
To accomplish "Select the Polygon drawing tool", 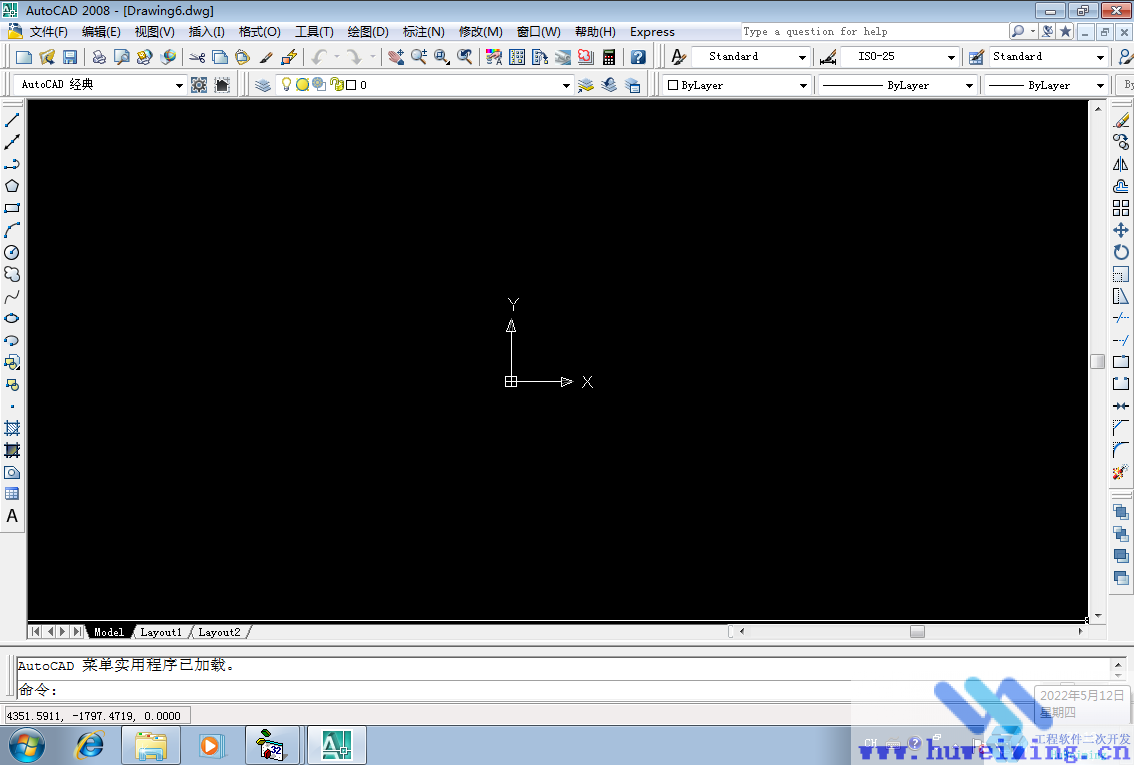I will (x=12, y=186).
